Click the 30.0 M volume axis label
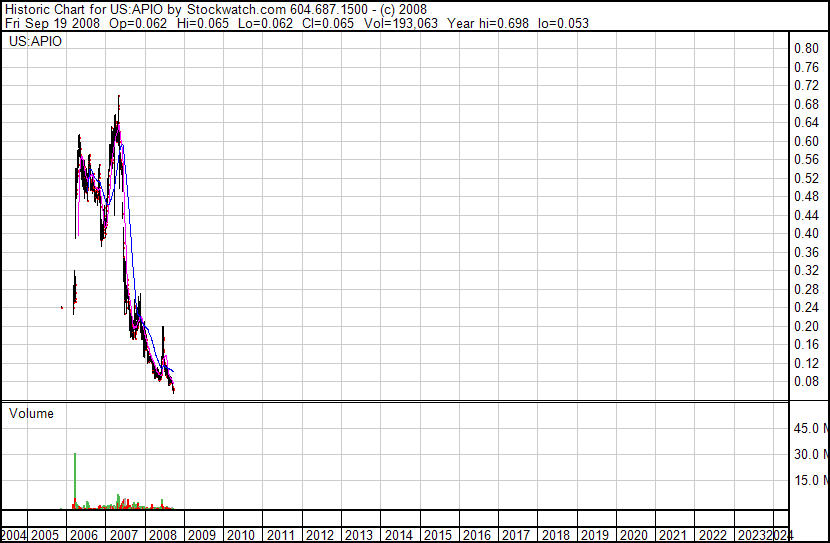The image size is (830, 543). [811, 454]
